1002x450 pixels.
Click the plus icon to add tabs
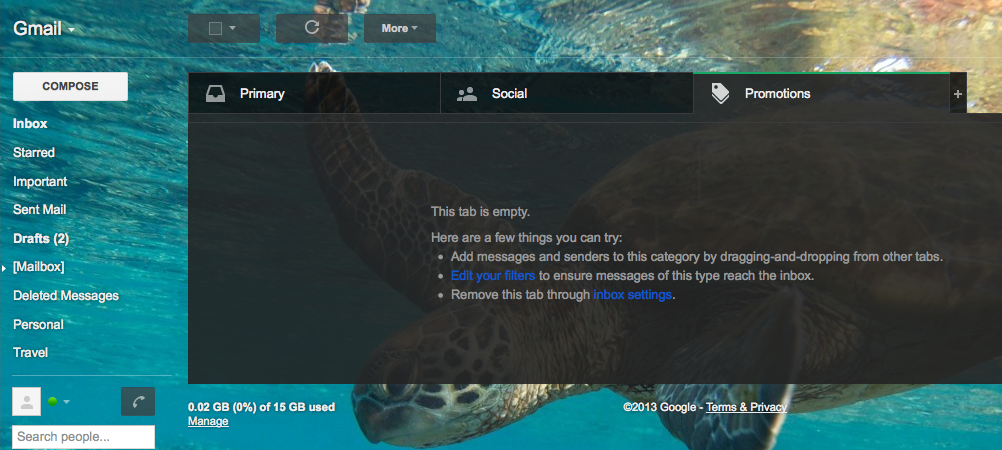point(957,94)
